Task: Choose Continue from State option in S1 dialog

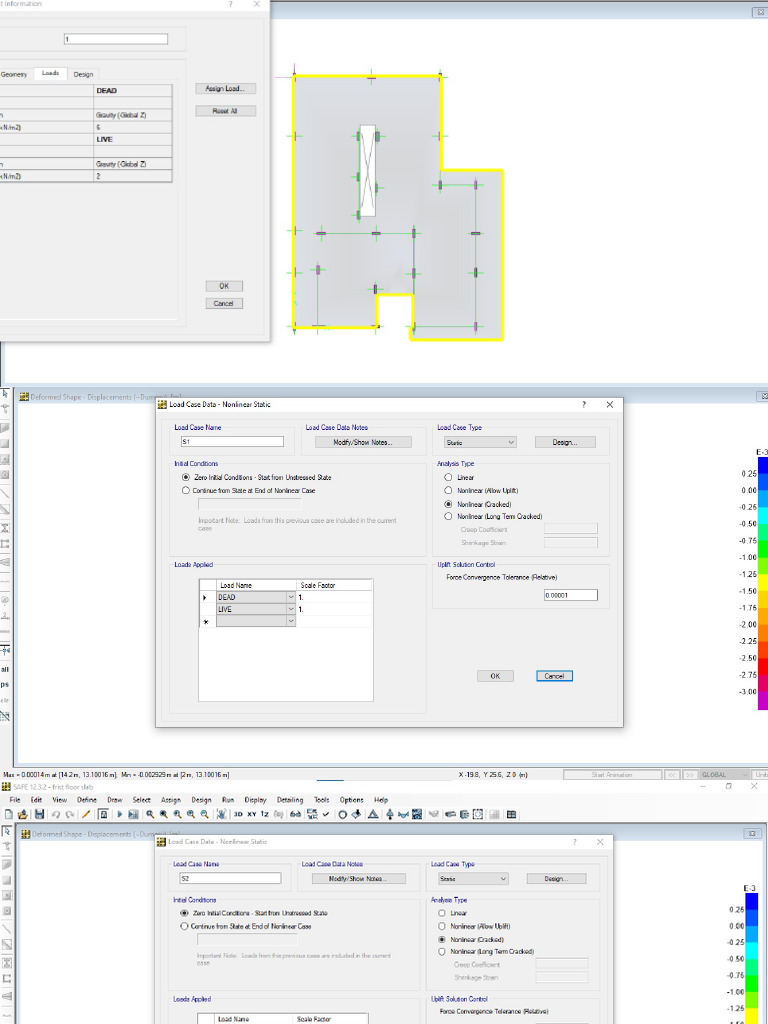Action: [x=185, y=491]
